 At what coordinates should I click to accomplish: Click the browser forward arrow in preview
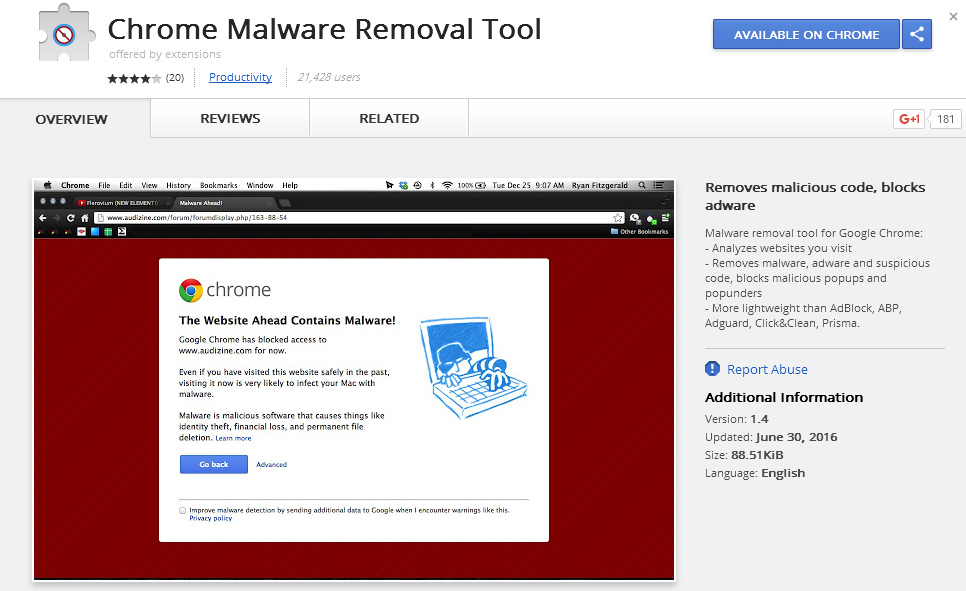57,218
